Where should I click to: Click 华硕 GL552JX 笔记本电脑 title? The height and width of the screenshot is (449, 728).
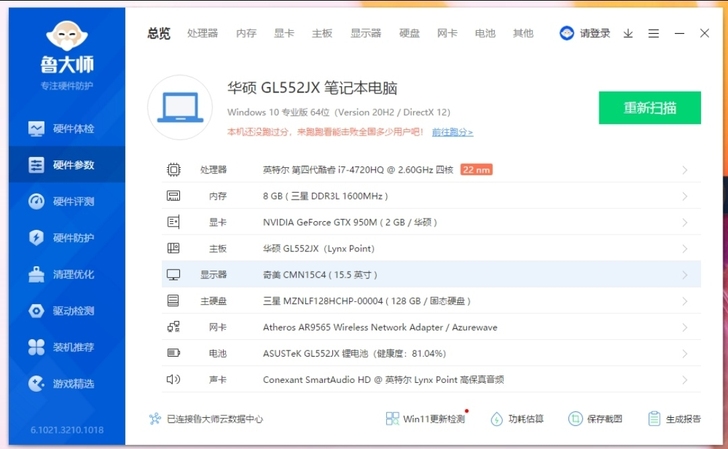(312, 88)
